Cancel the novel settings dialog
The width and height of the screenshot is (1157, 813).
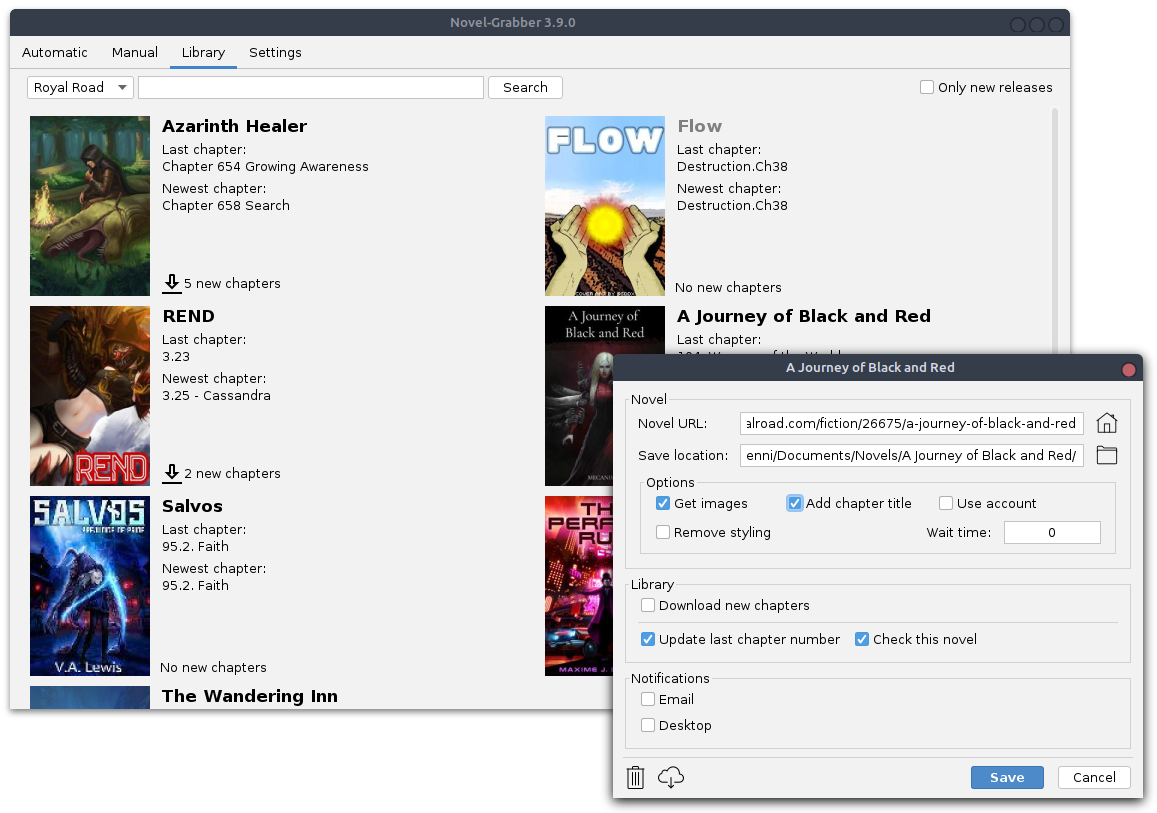[1094, 777]
